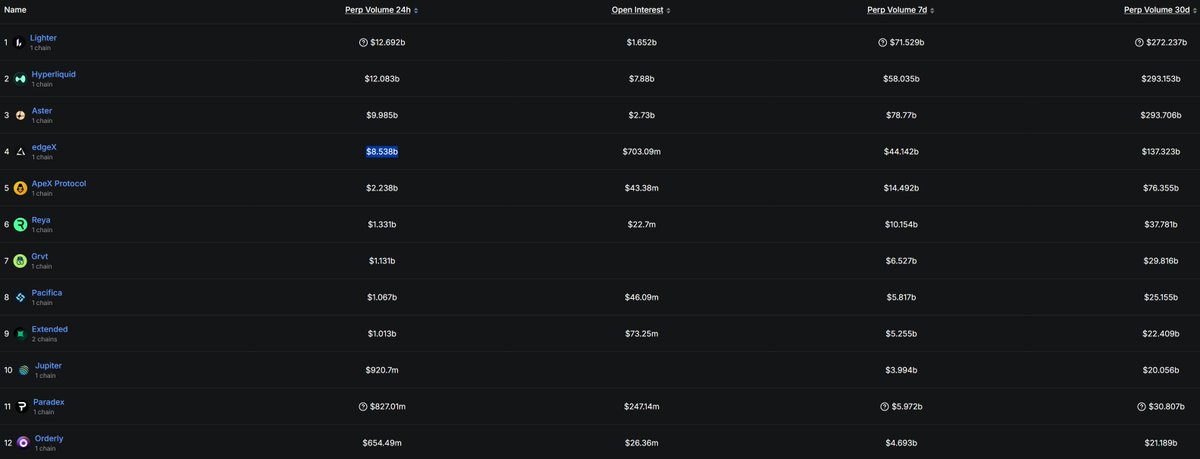1200x459 pixels.
Task: Click the Reya green logo icon
Action: click(20, 224)
